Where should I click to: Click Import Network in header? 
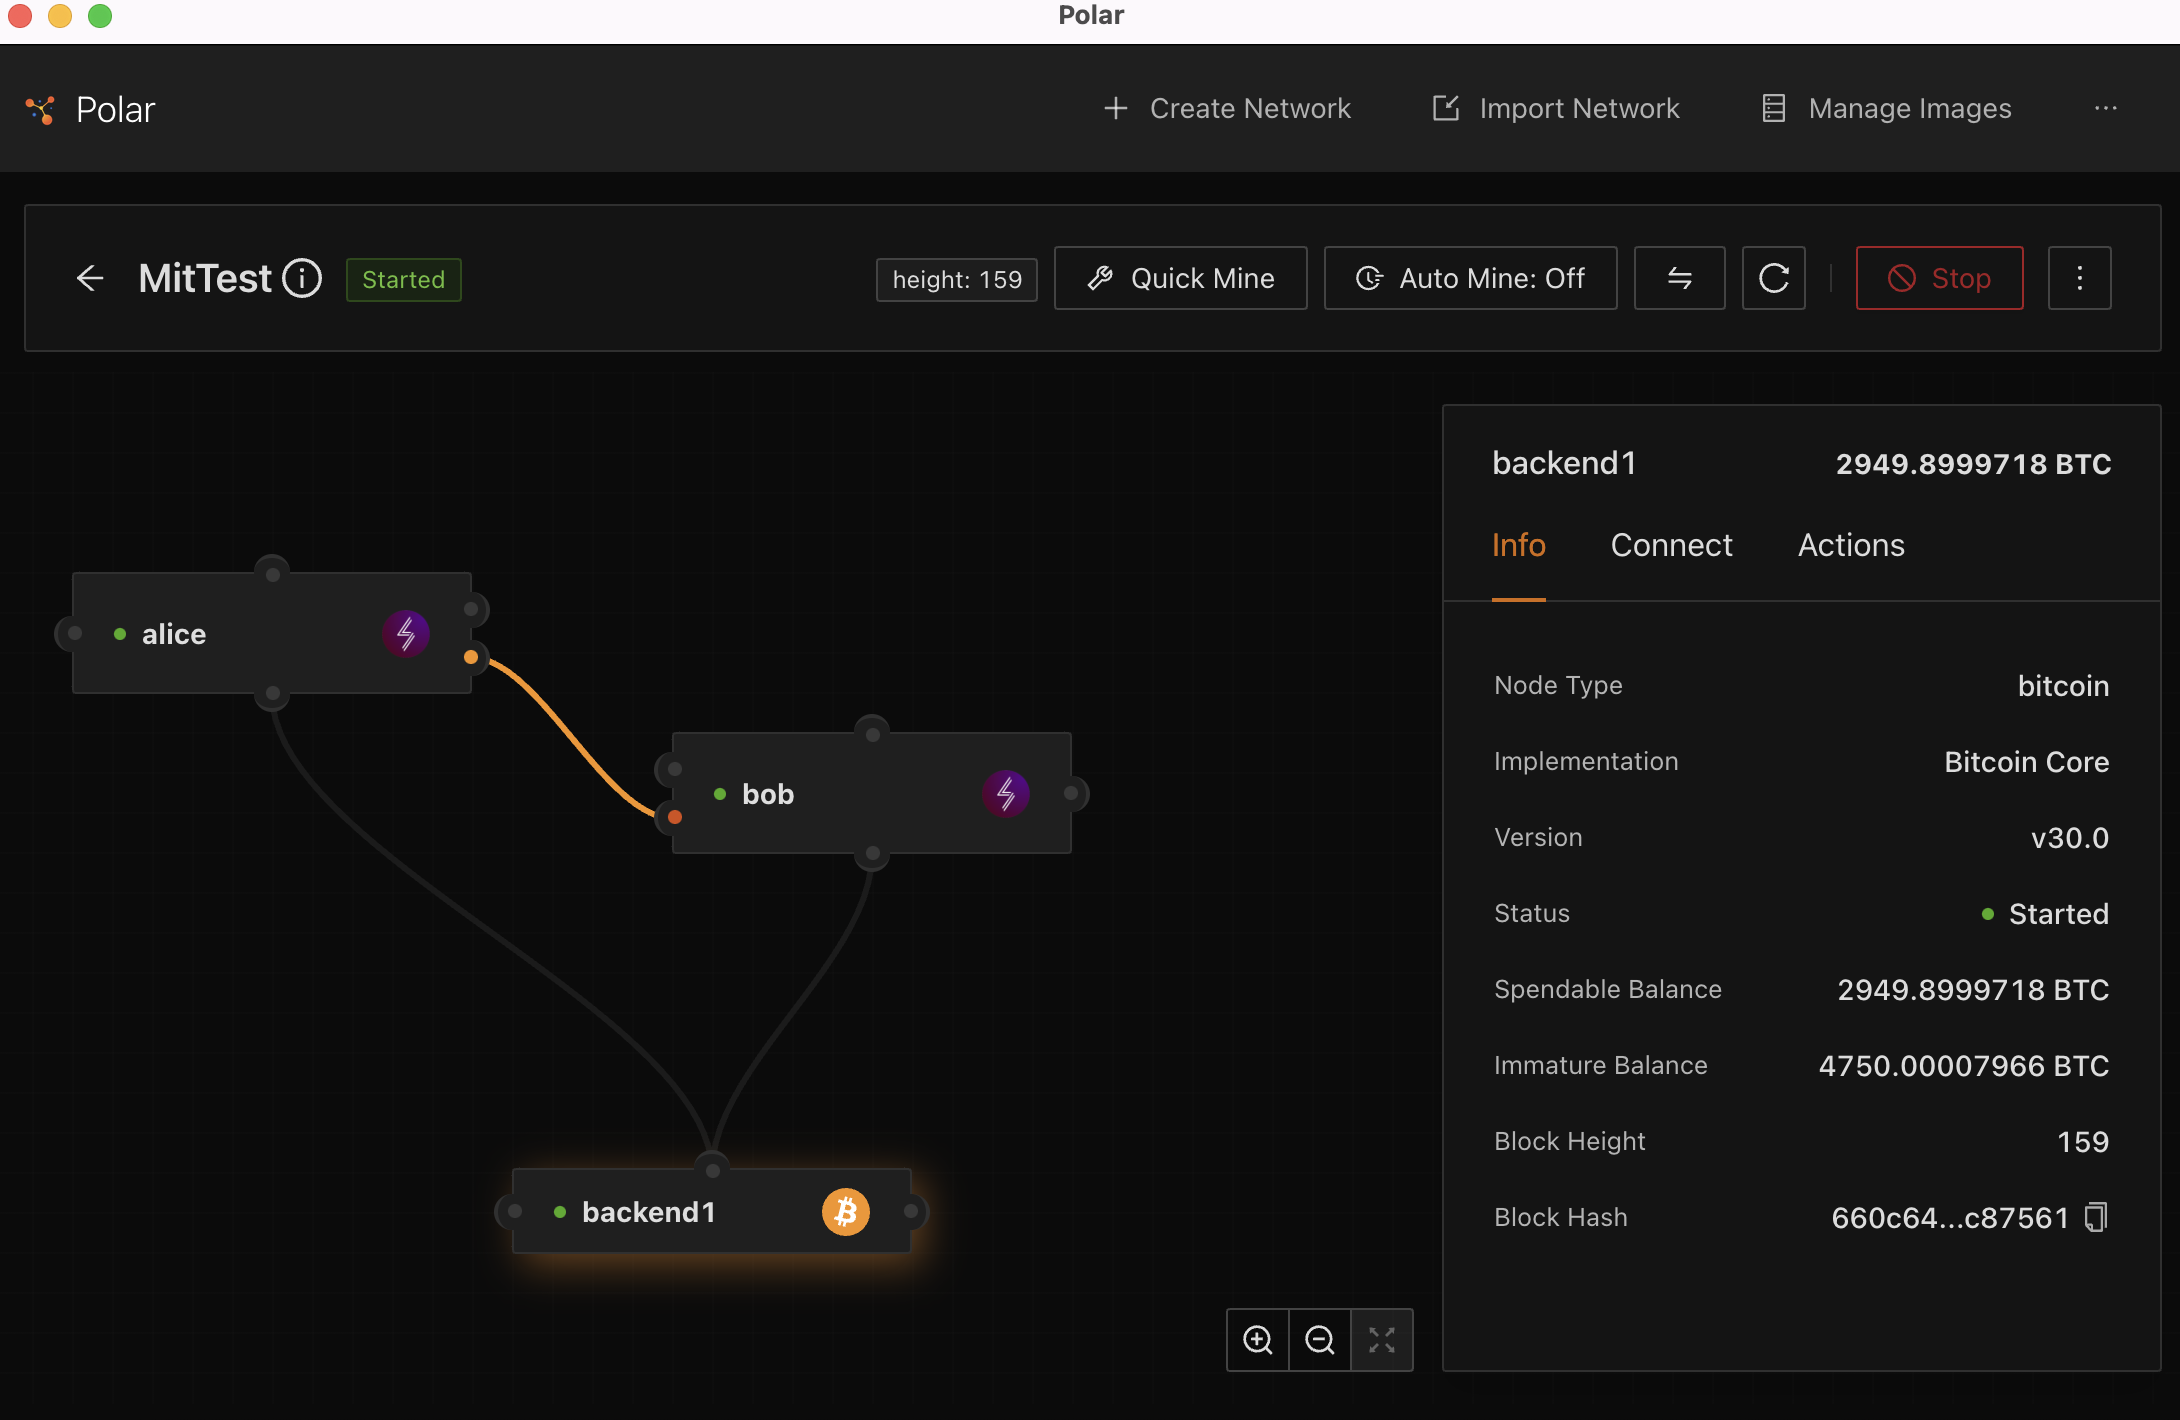[x=1556, y=108]
